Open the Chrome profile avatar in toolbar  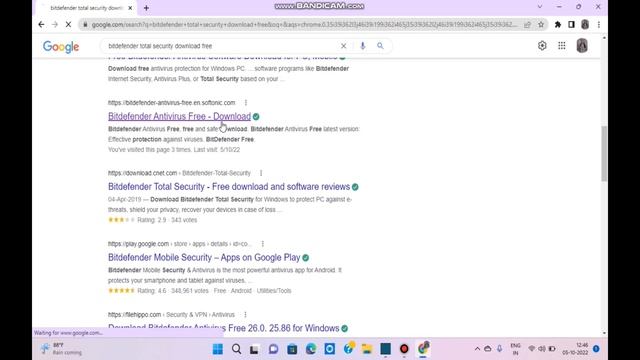click(x=585, y=24)
